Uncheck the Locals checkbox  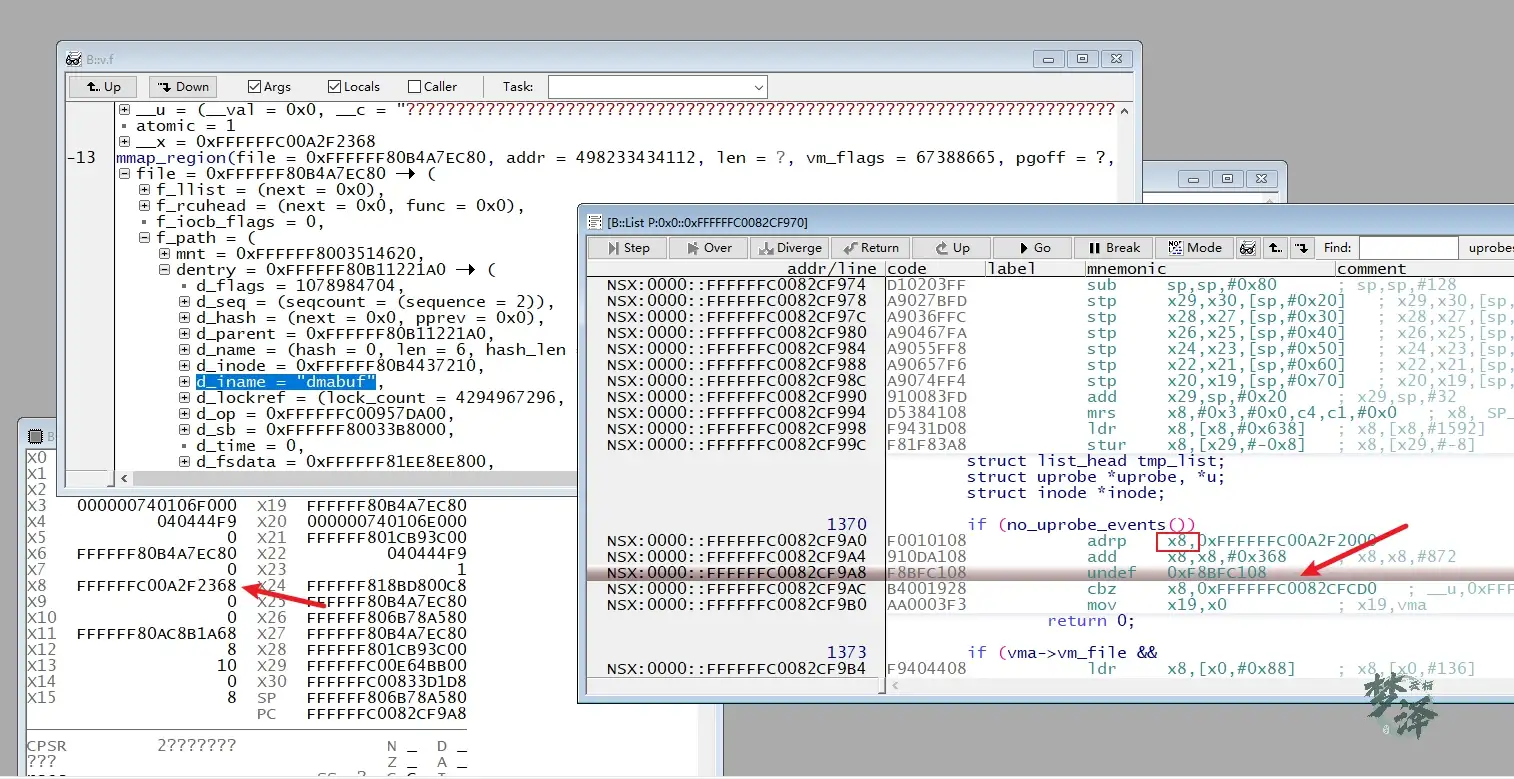[x=335, y=87]
